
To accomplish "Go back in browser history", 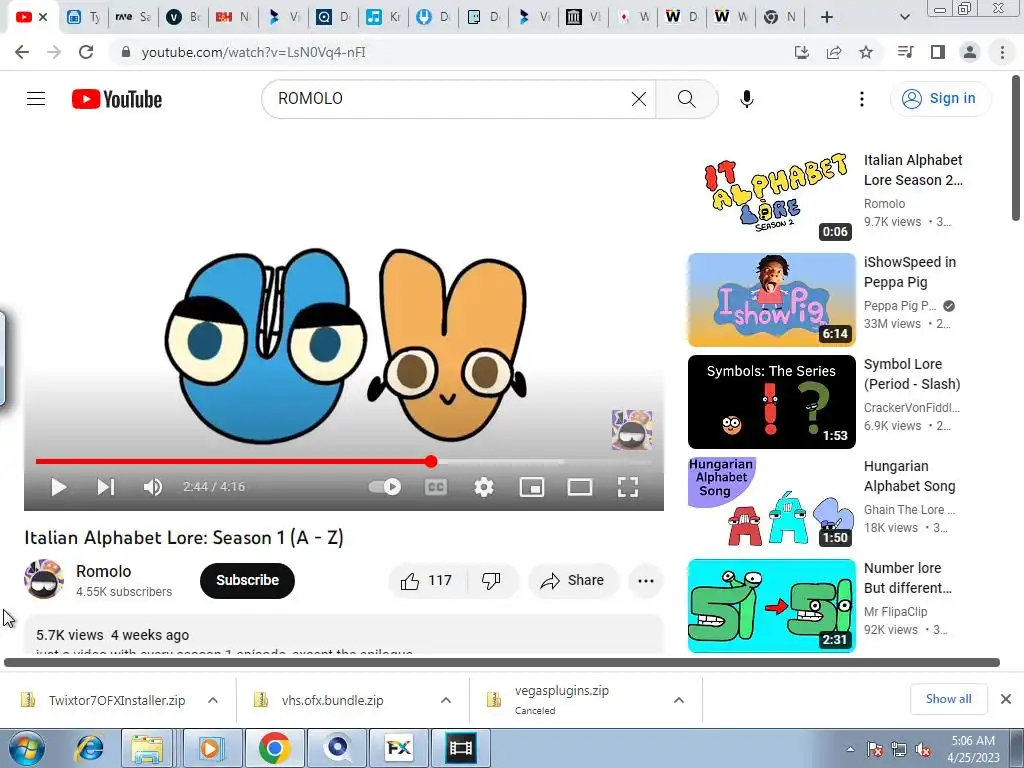I will (x=22, y=52).
